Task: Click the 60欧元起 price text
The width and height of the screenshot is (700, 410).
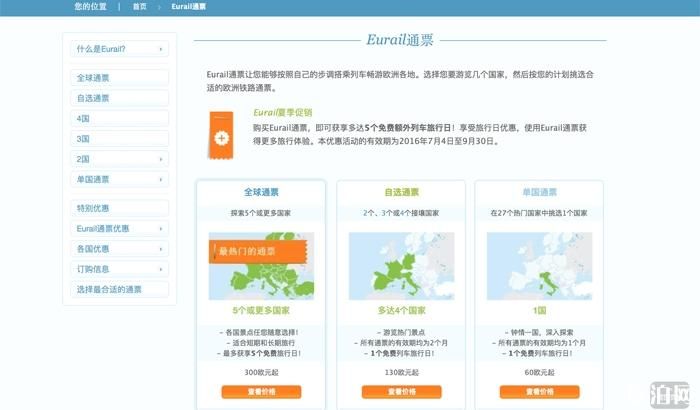Action: tap(539, 372)
